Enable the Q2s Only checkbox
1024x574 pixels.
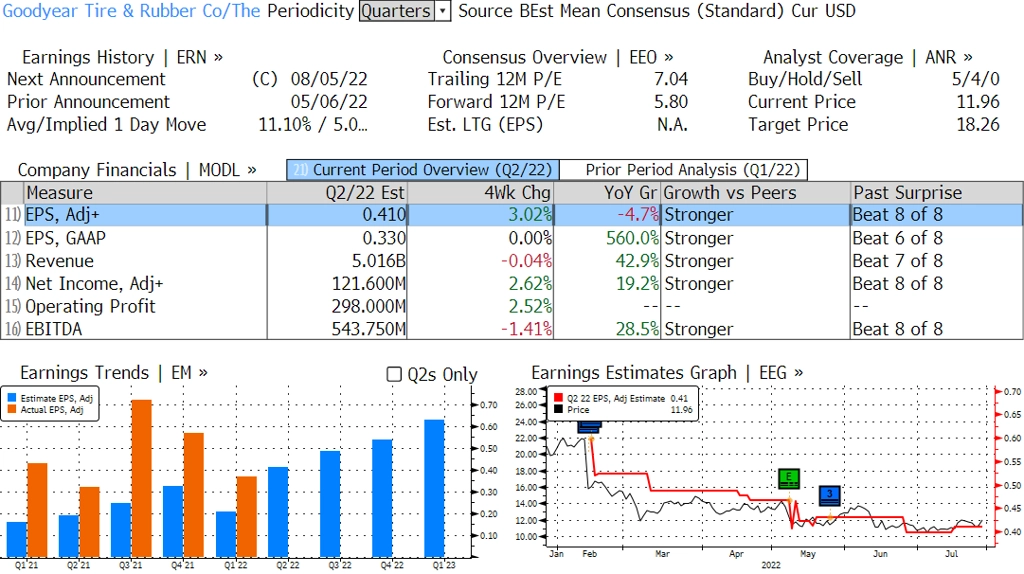(x=394, y=374)
